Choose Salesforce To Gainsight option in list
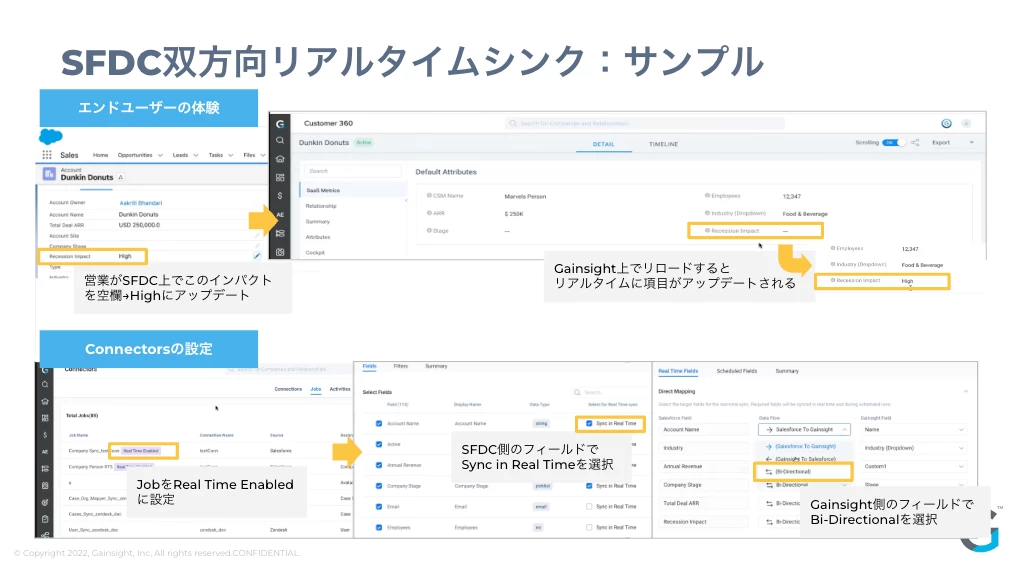 [x=805, y=446]
